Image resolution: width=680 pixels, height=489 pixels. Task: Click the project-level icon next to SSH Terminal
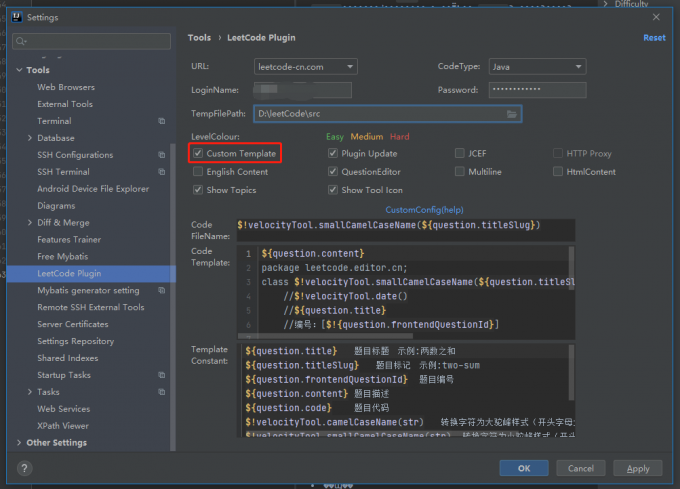click(x=162, y=172)
